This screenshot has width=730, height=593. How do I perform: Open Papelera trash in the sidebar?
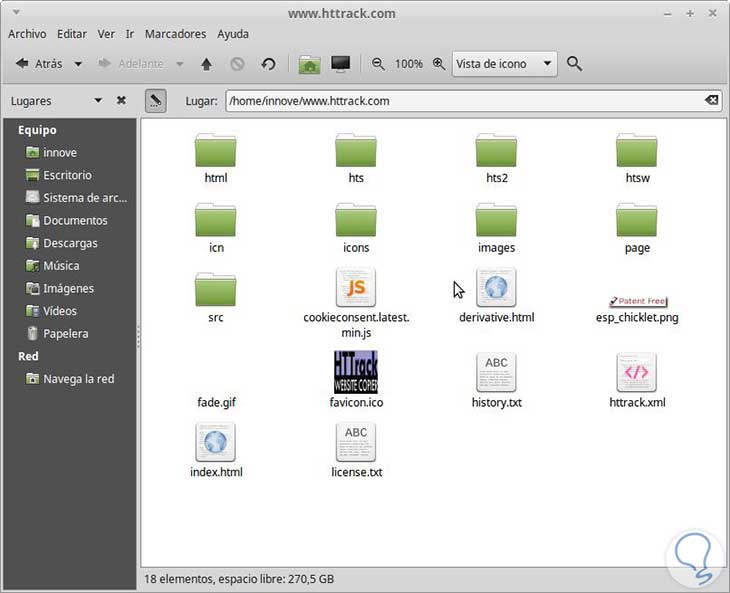(x=70, y=333)
